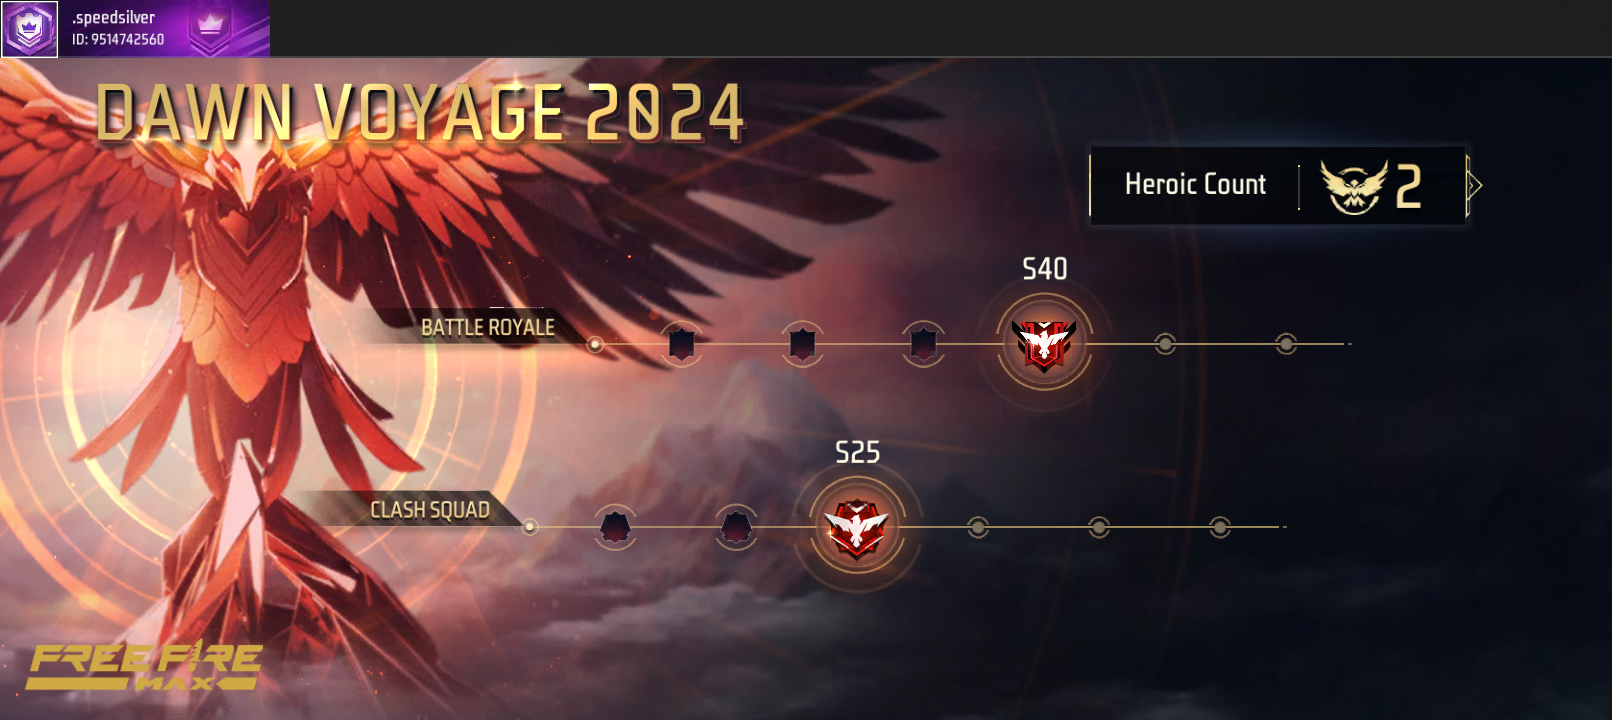
Task: Open the S25 Clash Squad Heroic badge
Action: point(857,527)
